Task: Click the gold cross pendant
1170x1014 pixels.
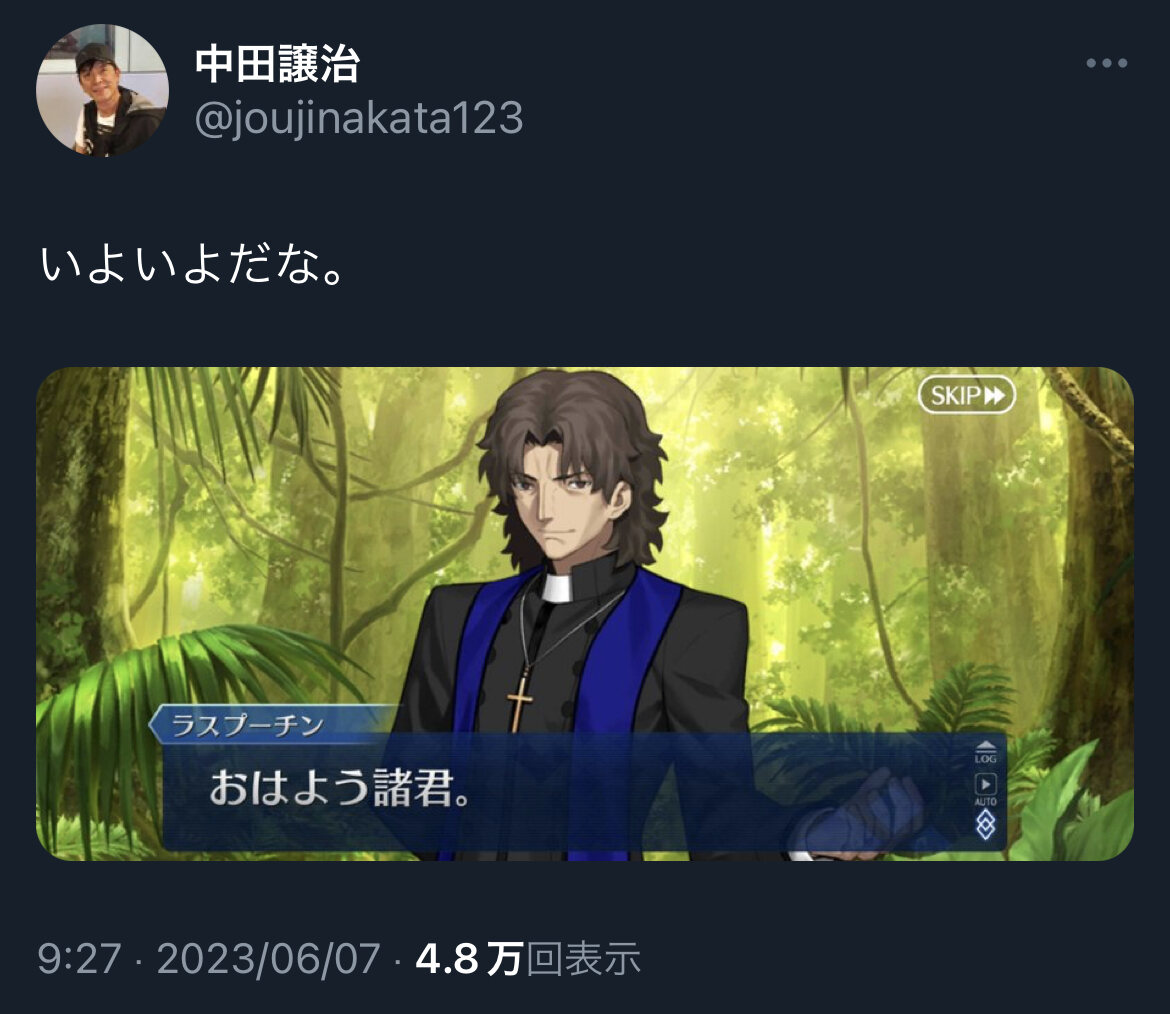Action: 520,701
